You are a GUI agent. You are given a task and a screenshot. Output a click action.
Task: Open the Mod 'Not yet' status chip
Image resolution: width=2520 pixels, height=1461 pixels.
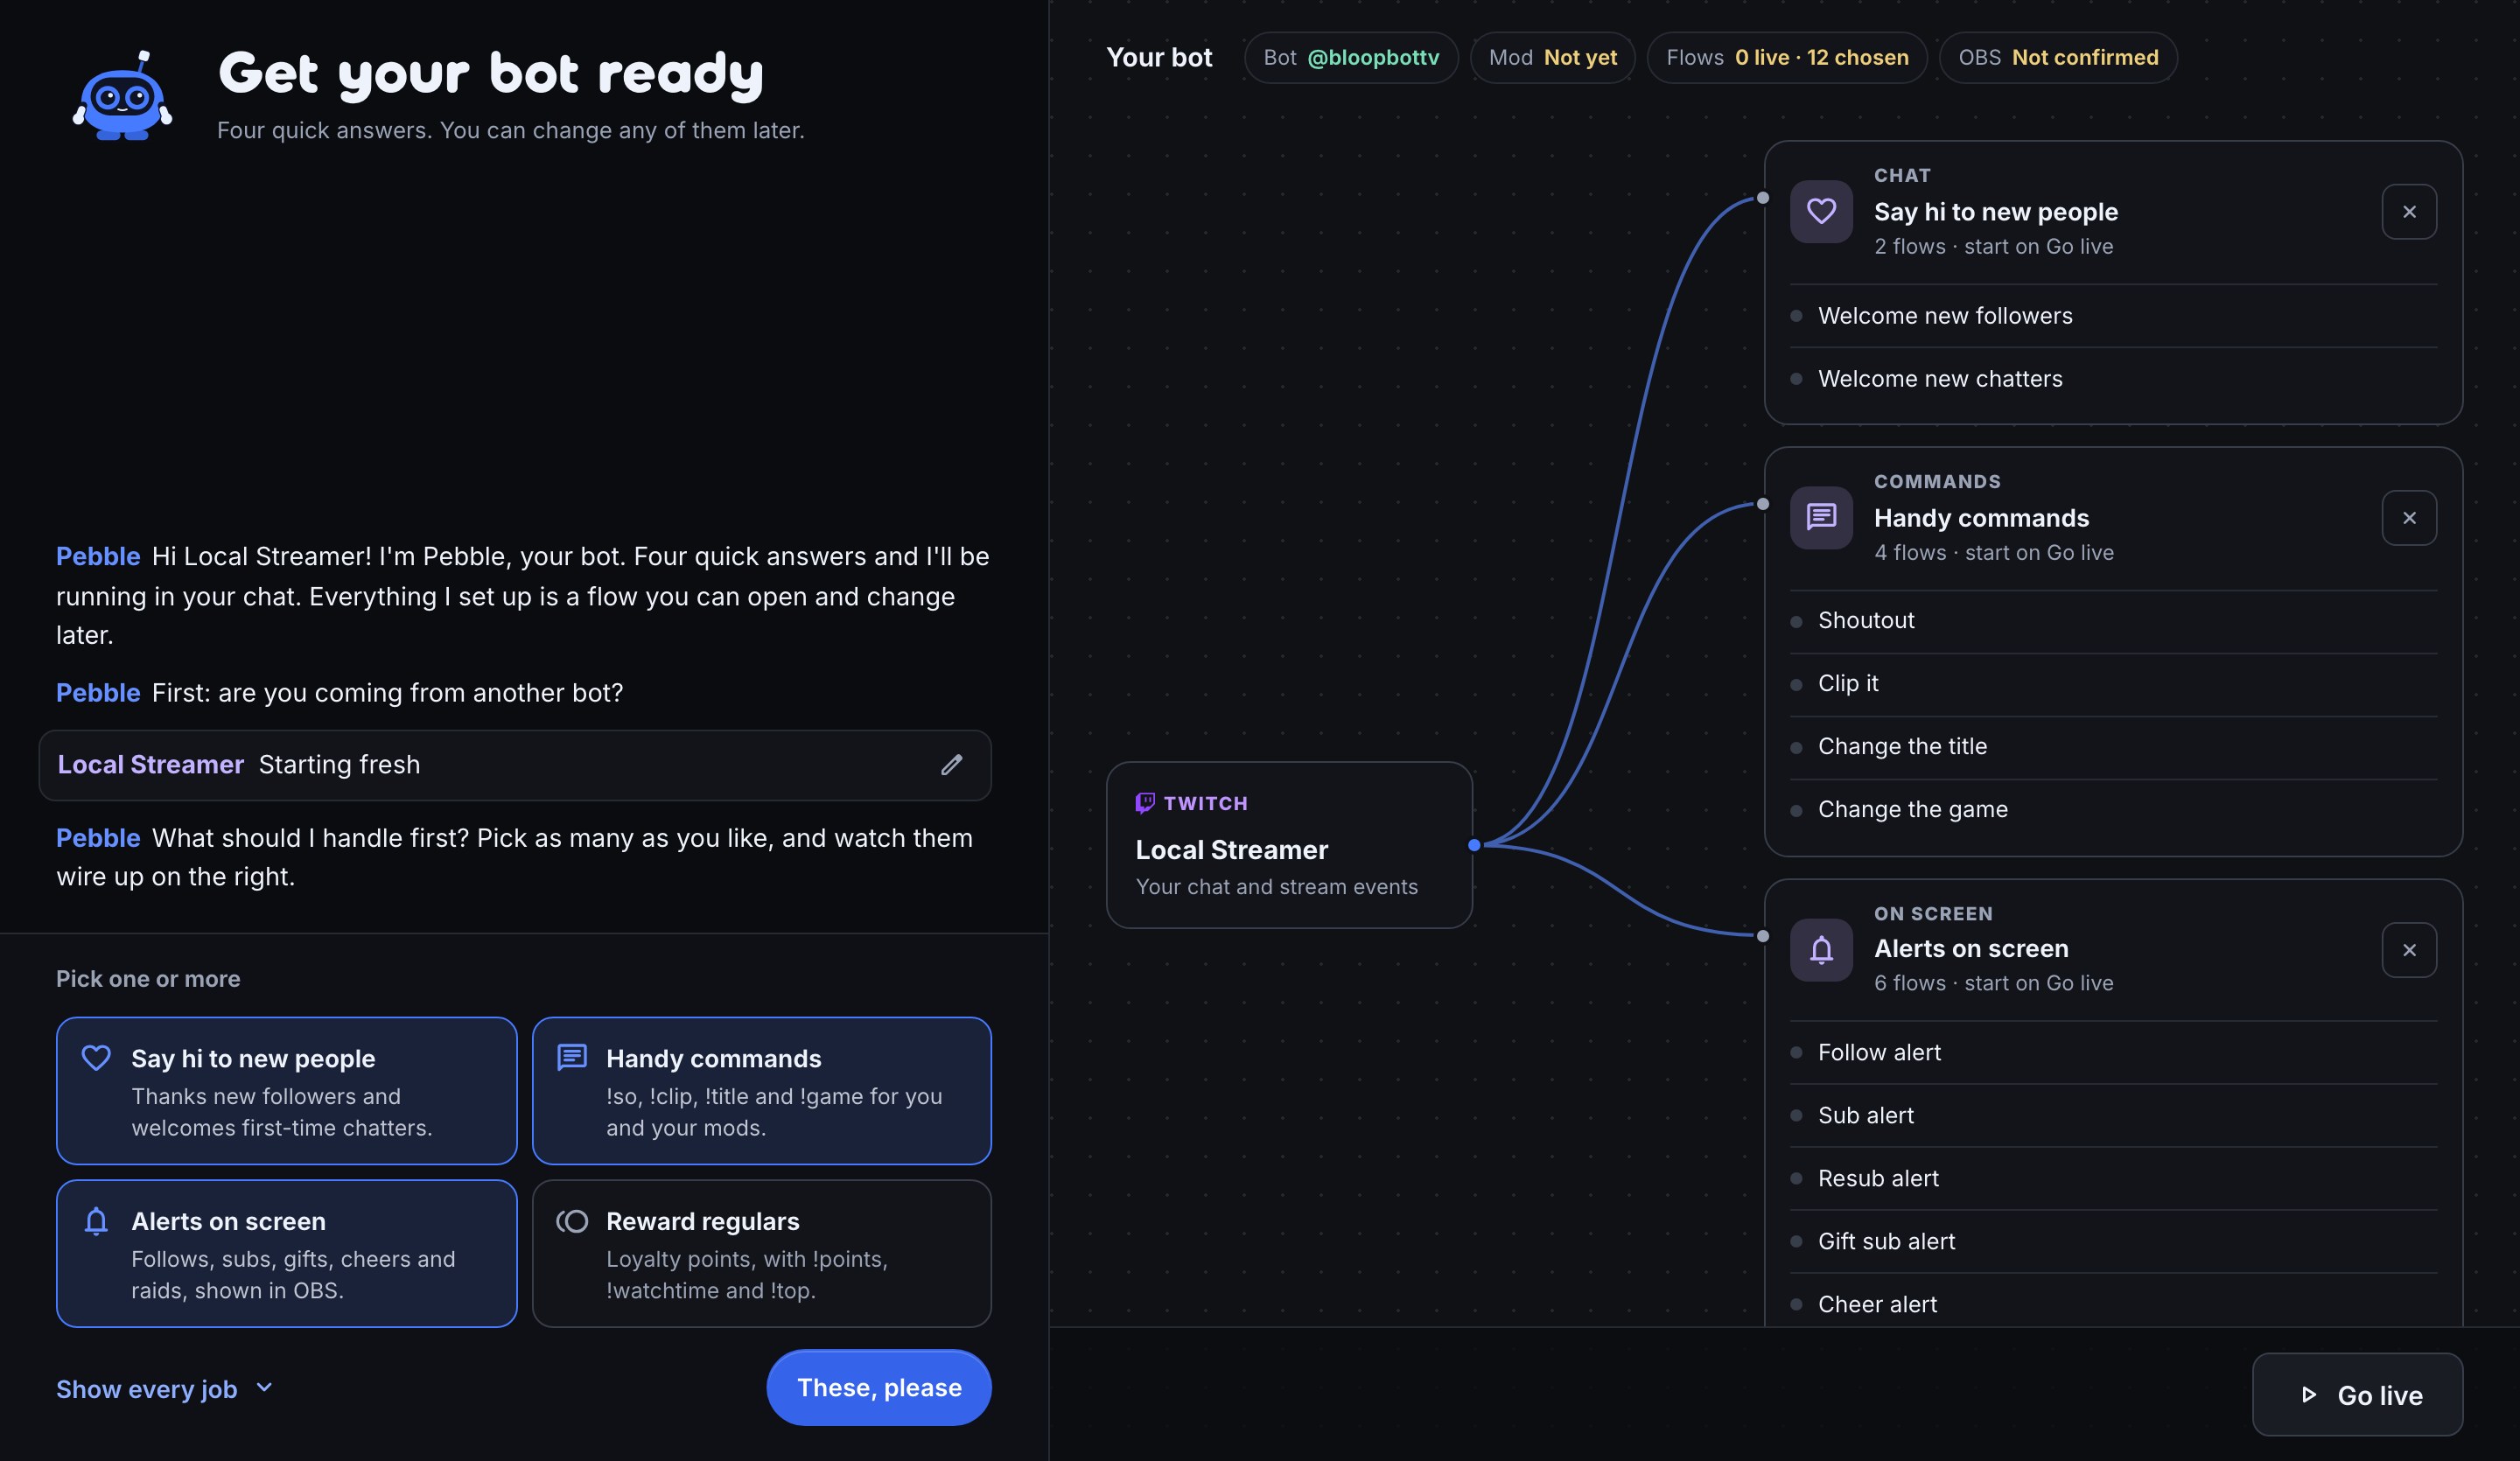click(1551, 58)
